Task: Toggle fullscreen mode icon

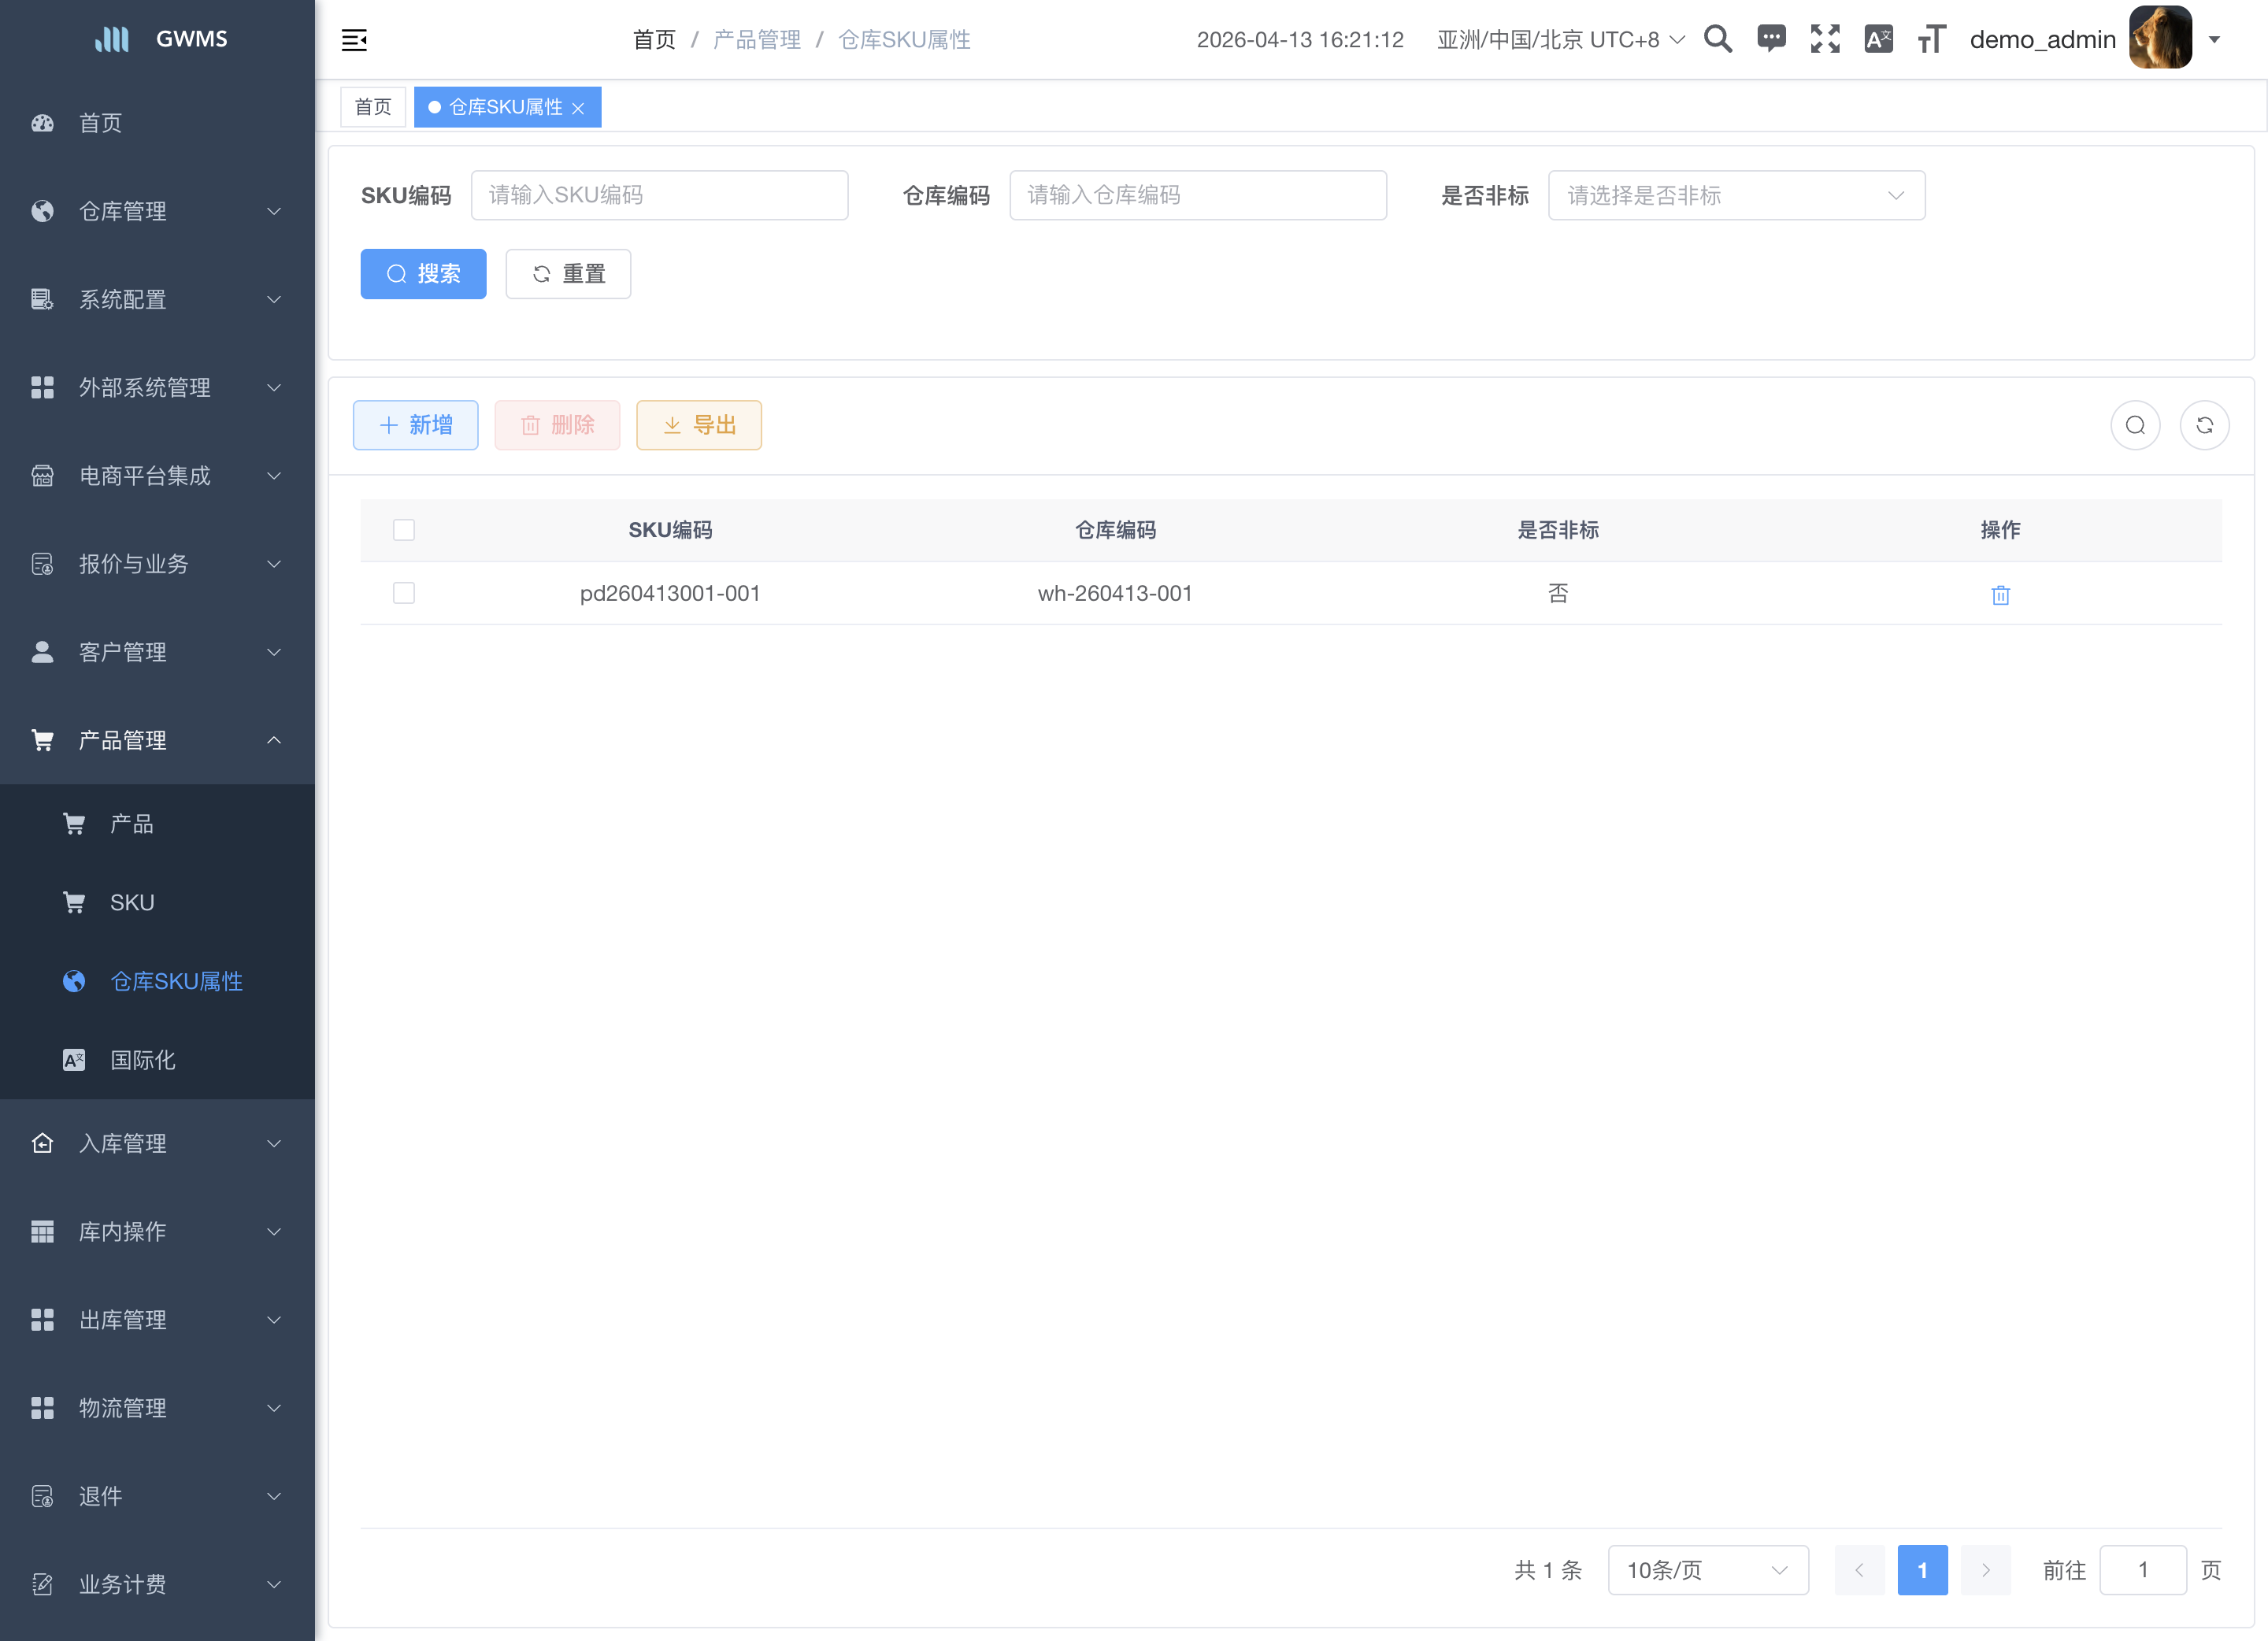Action: coord(1825,39)
